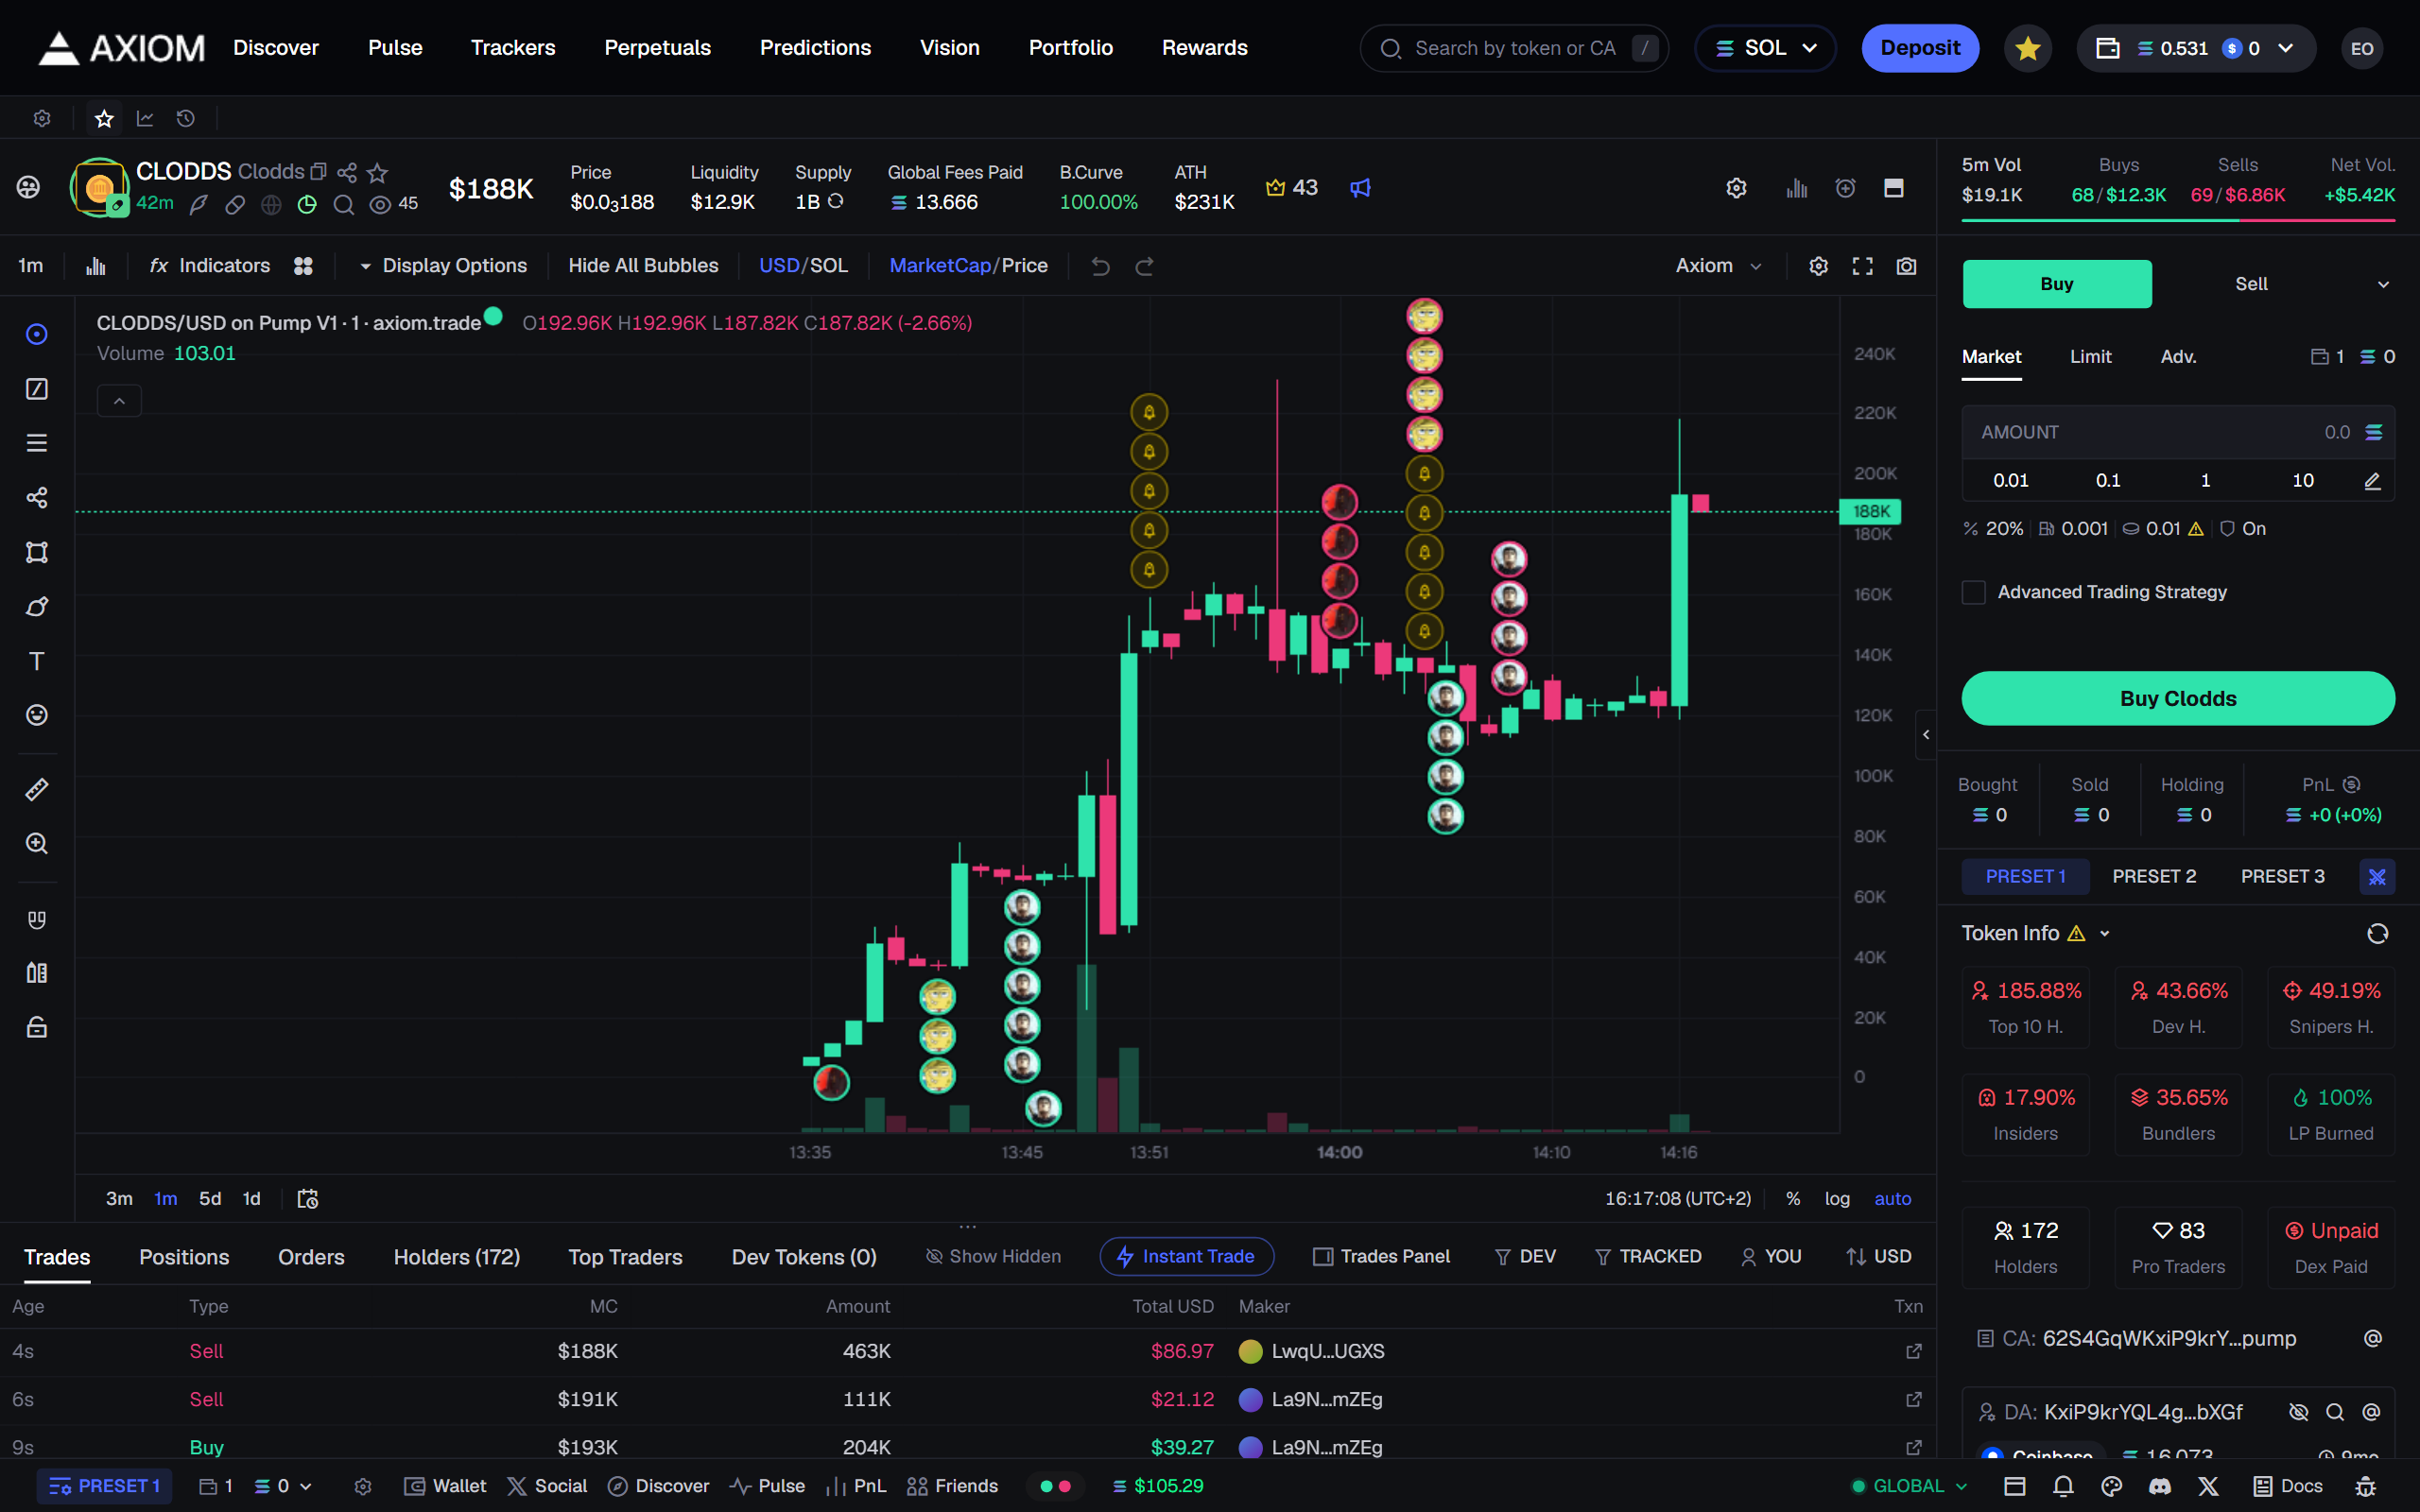Share the CLODDS token
2420x1512 pixels.
click(347, 172)
